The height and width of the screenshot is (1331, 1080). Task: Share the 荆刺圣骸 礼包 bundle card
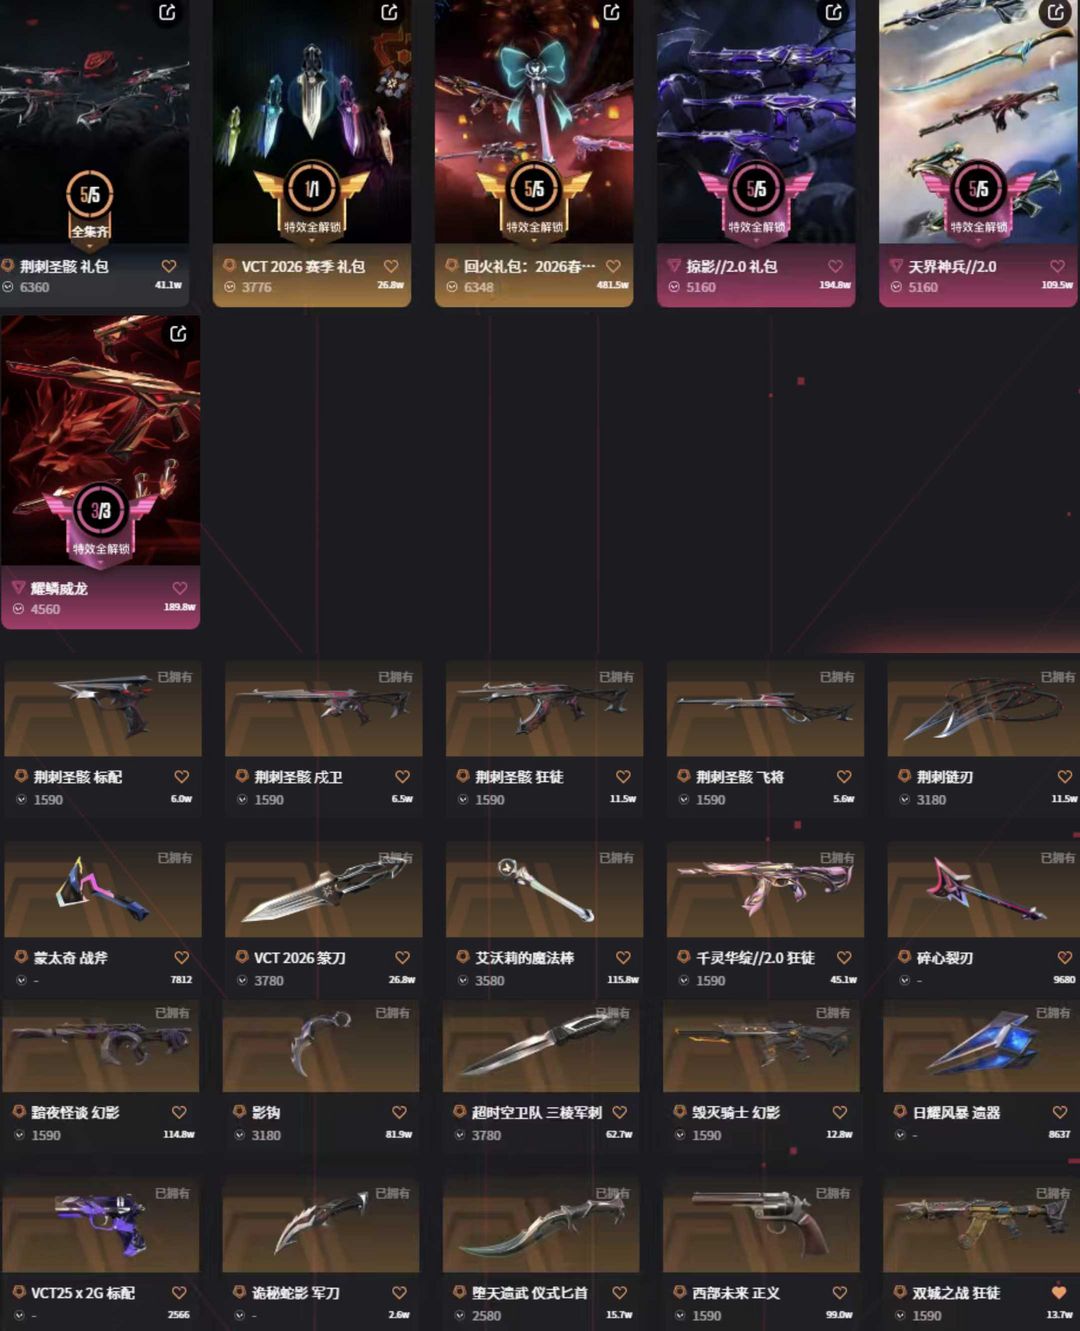point(167,12)
